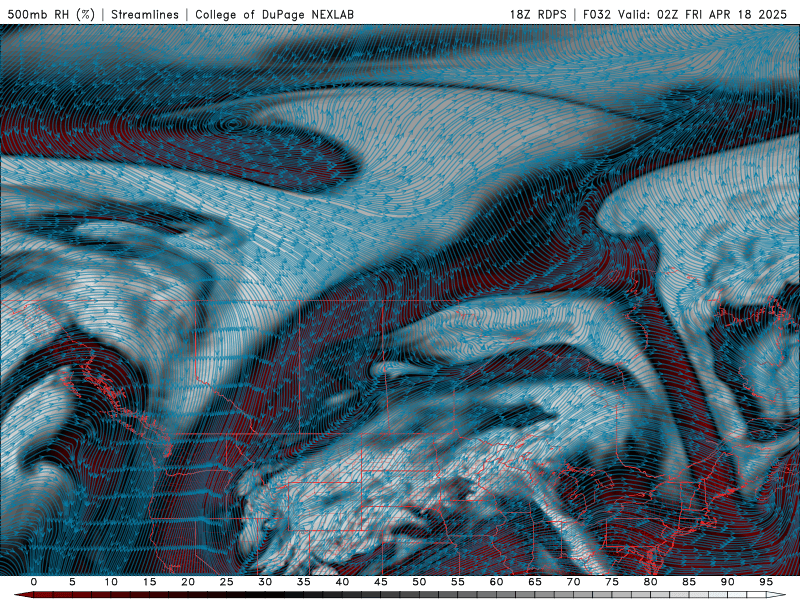Click the "500mb RH (%)" title text
The width and height of the screenshot is (800, 600).
tap(51, 14)
